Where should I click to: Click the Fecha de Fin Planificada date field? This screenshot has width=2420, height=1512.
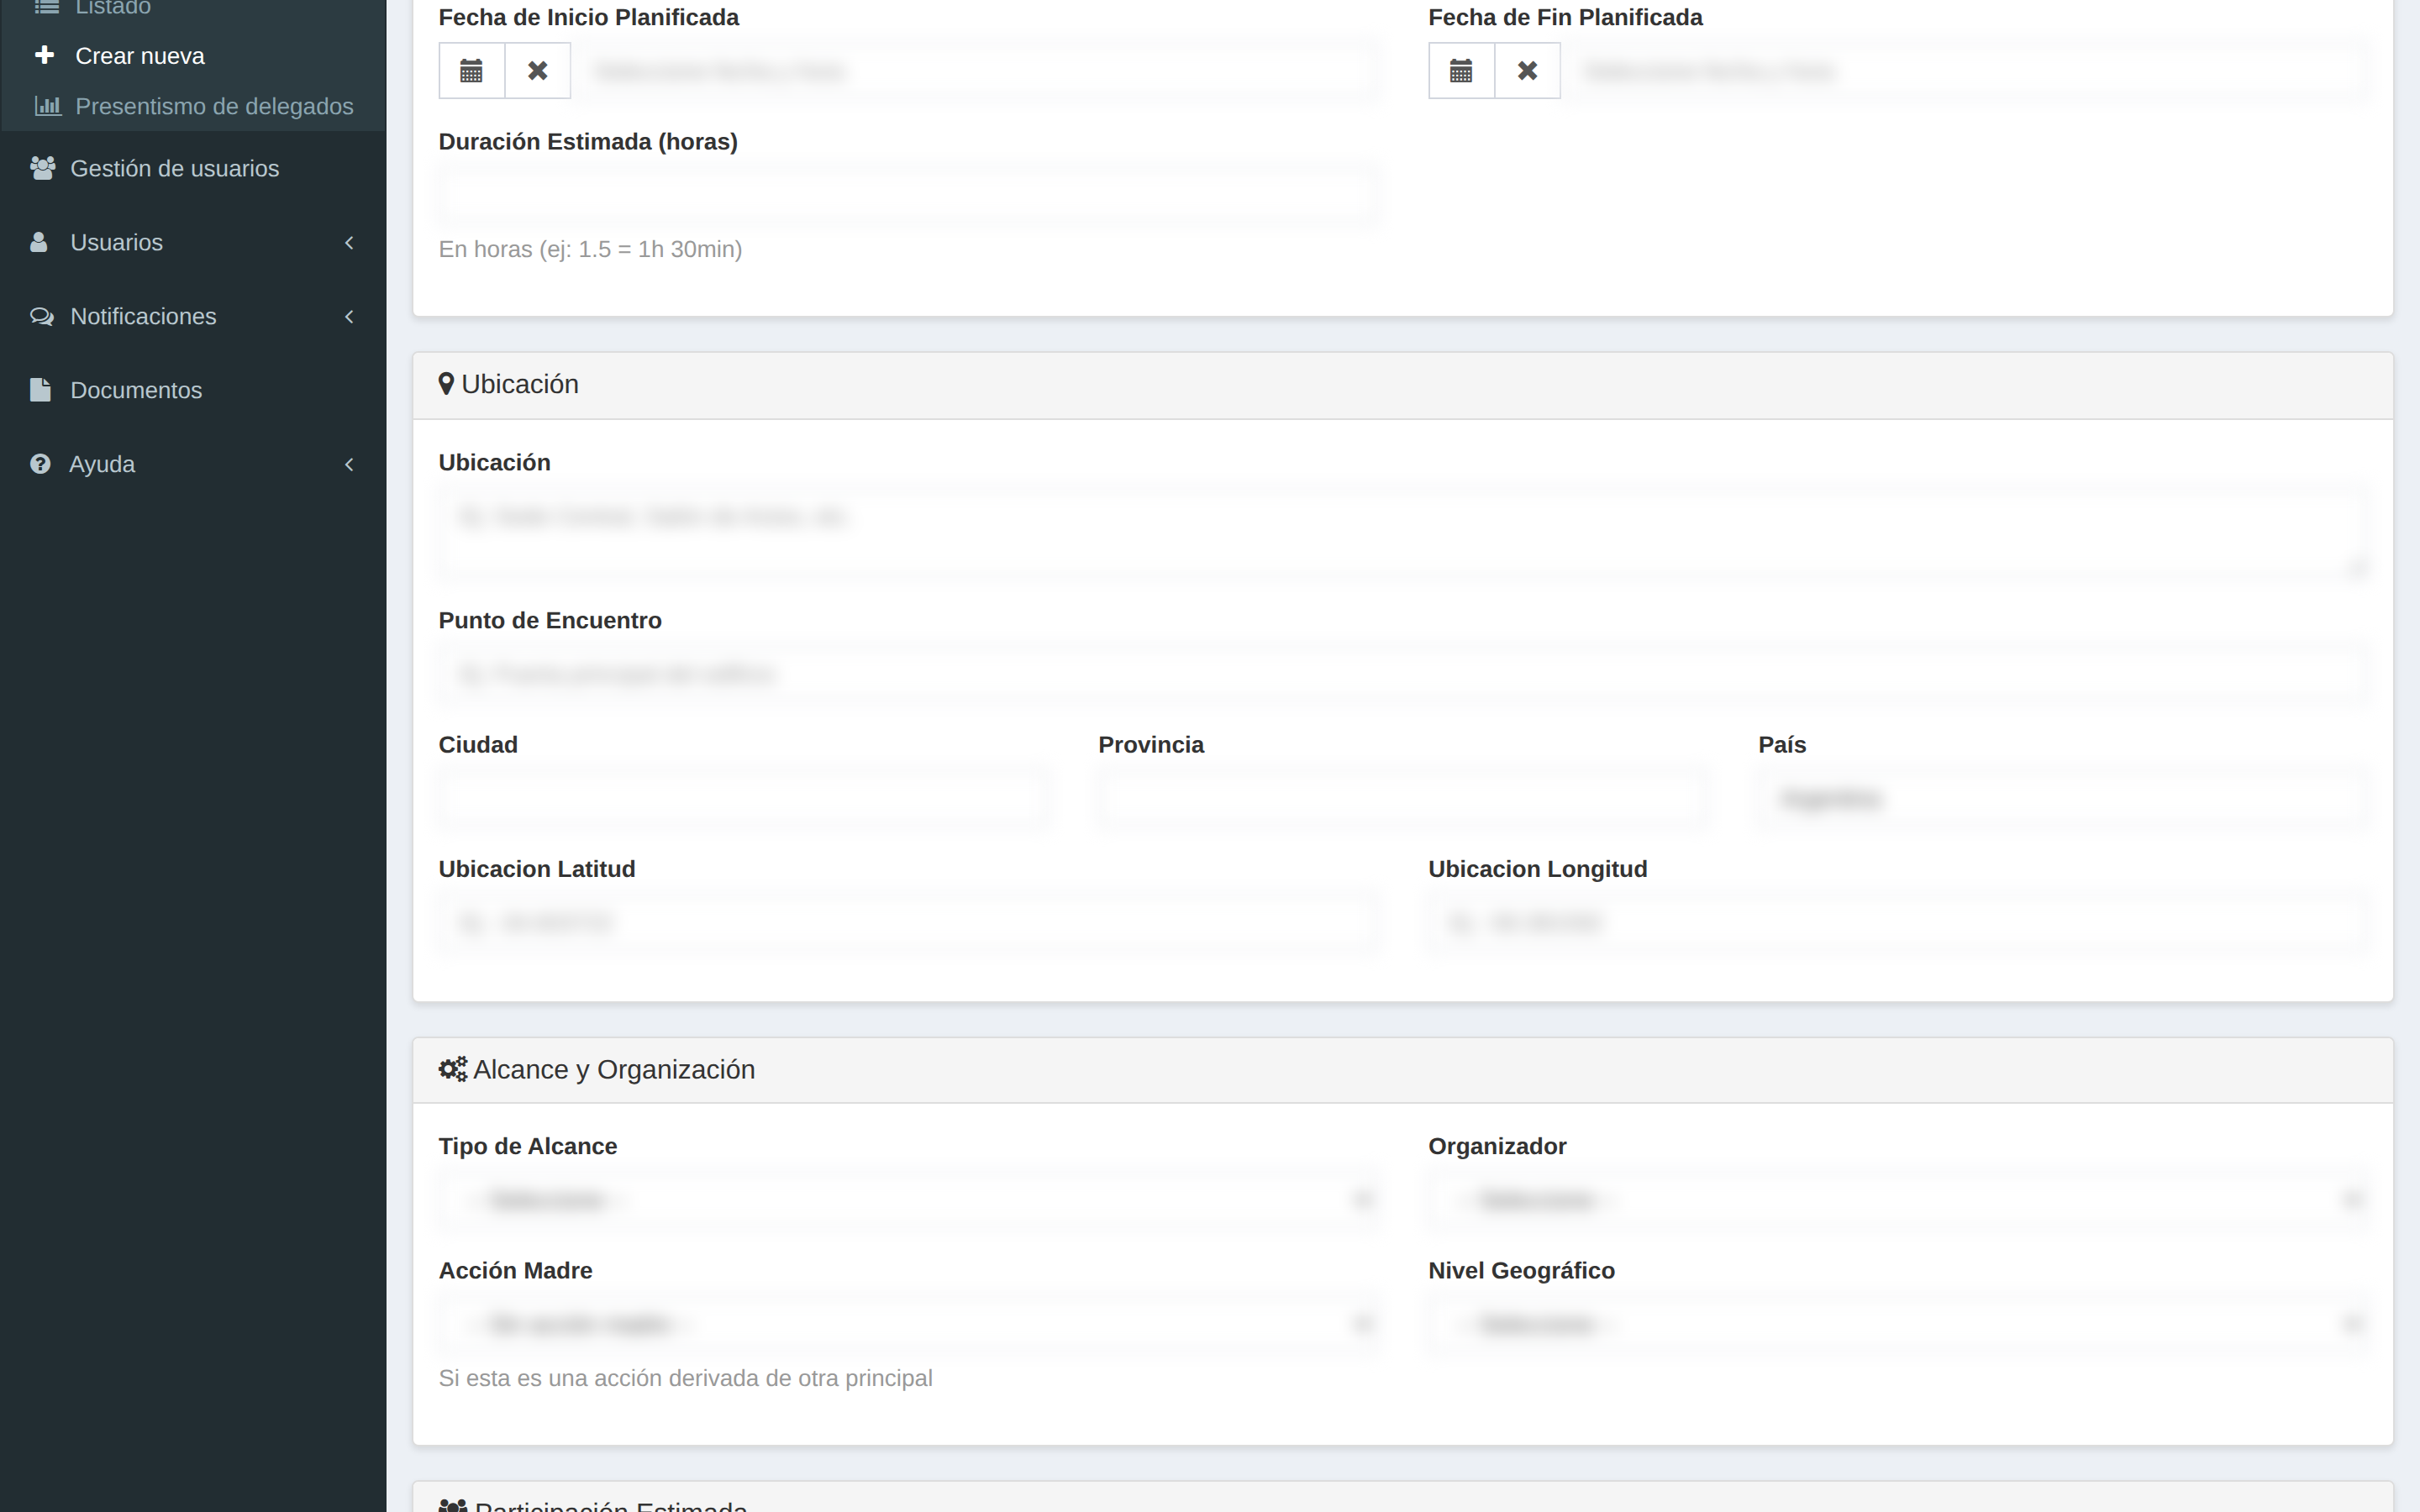[1965, 71]
